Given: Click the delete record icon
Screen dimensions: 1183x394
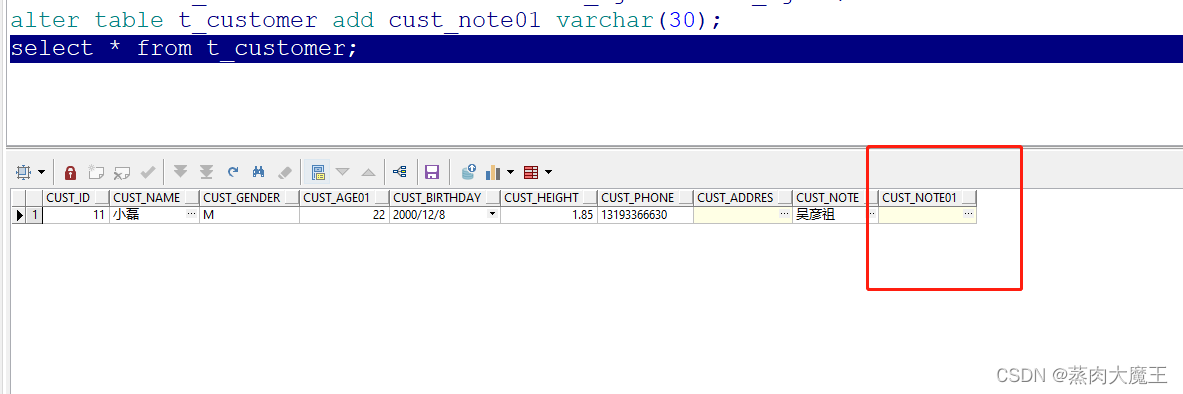Looking at the screenshot, I should coord(121,172).
